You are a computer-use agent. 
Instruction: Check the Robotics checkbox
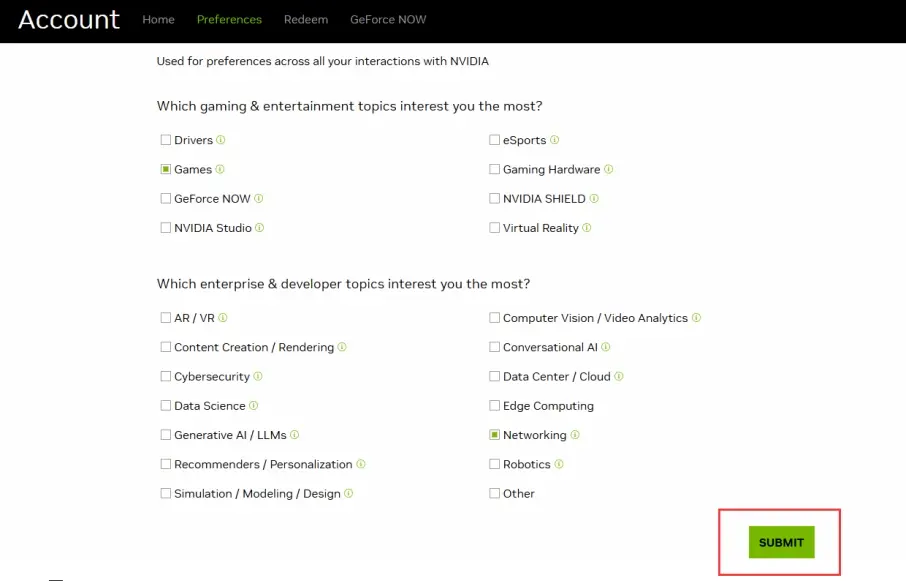pyautogui.click(x=495, y=464)
